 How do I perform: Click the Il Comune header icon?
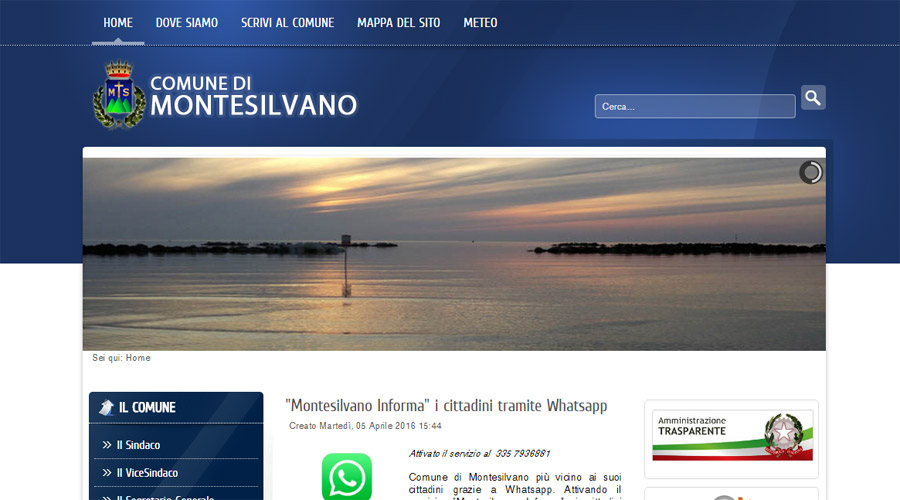[106, 408]
